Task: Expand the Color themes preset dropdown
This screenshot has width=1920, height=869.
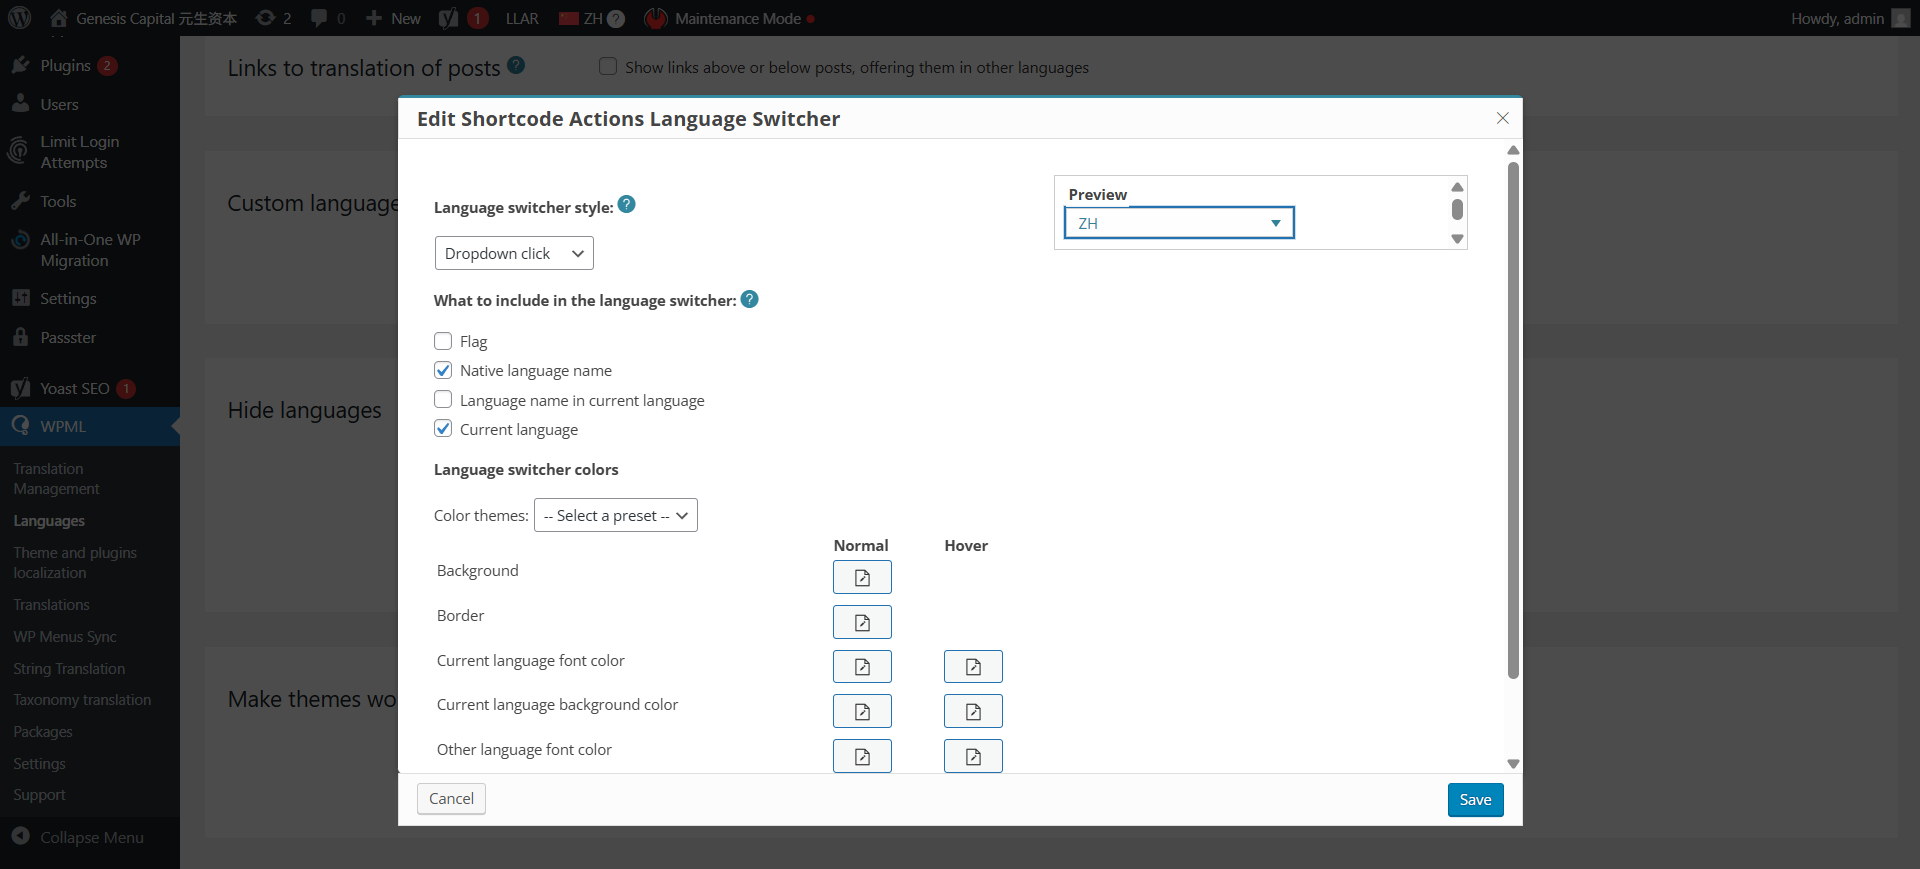Action: [615, 515]
